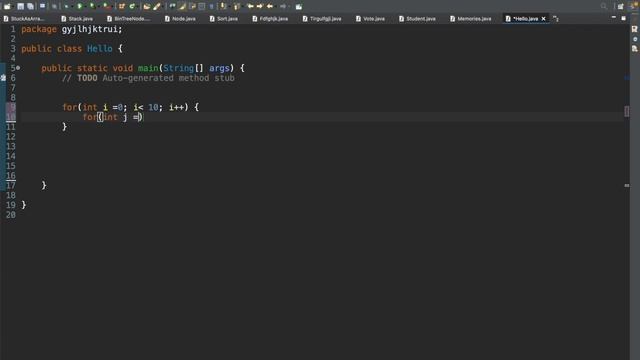Click the Open Type folder icon
The image size is (640, 360).
147,6
